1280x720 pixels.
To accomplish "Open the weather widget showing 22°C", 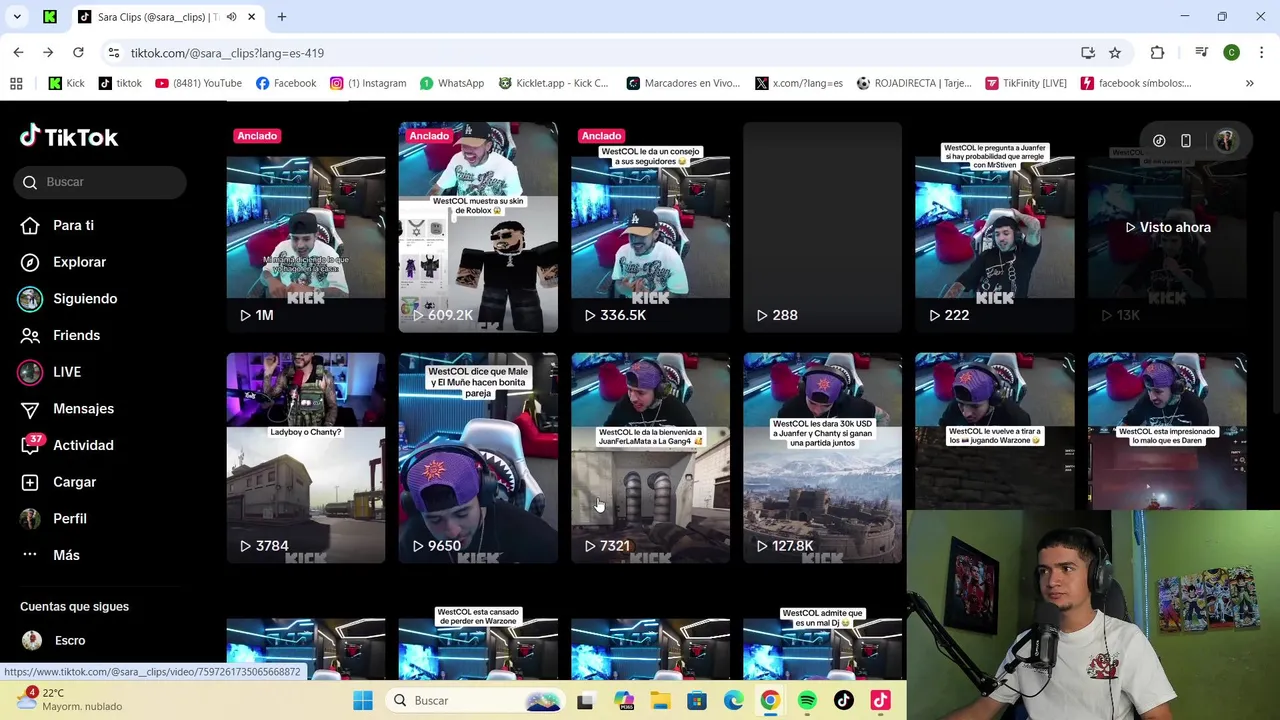I will click(70, 699).
